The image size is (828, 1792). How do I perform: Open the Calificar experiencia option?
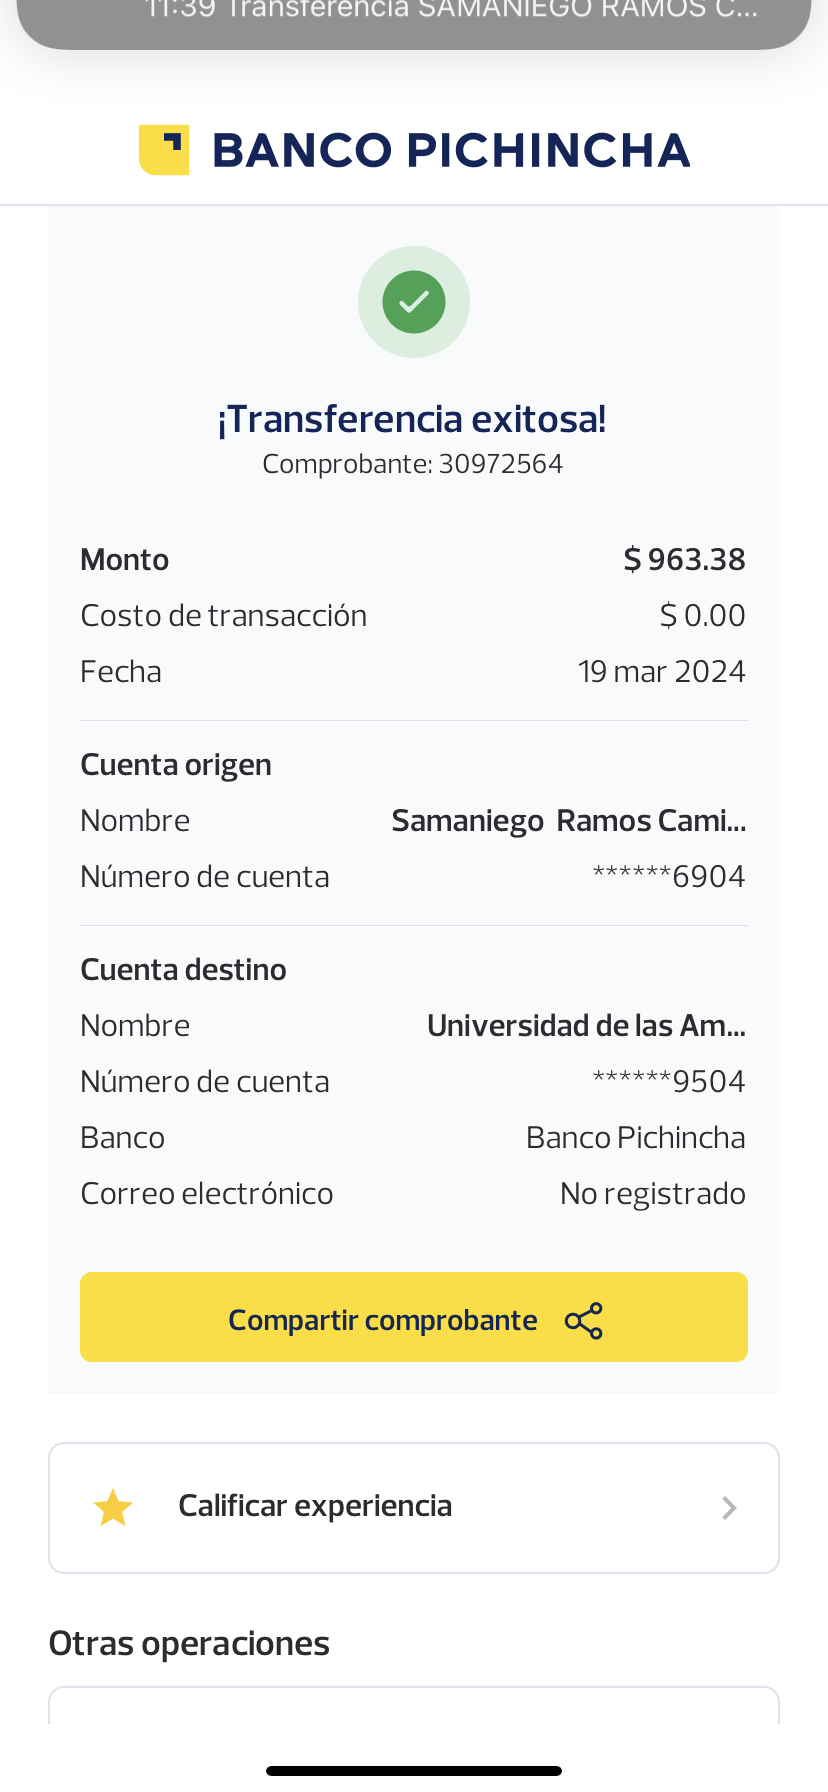pos(315,1506)
